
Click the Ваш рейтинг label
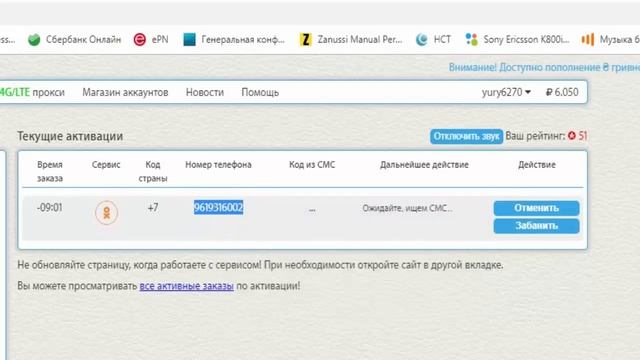[535, 136]
